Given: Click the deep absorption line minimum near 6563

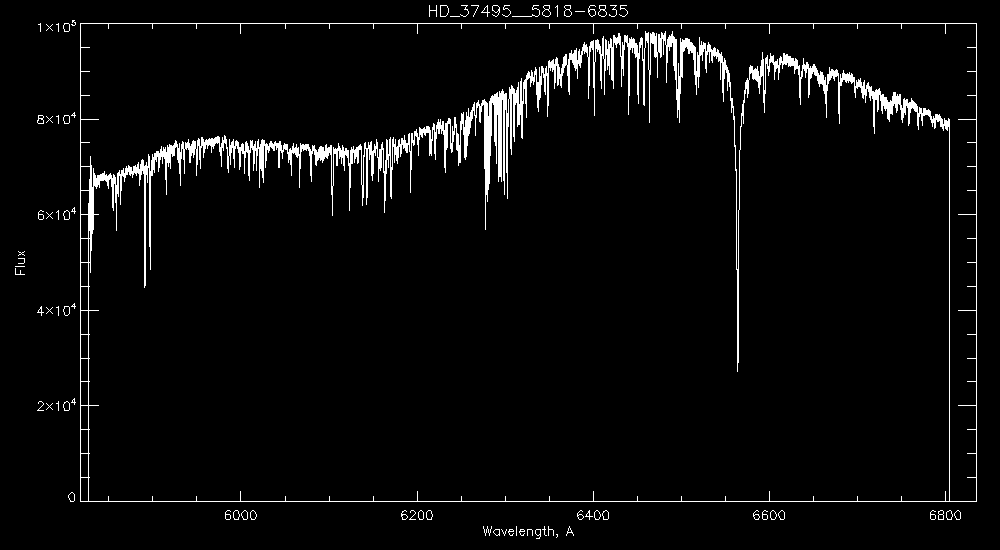Looking at the screenshot, I should coord(738,369).
